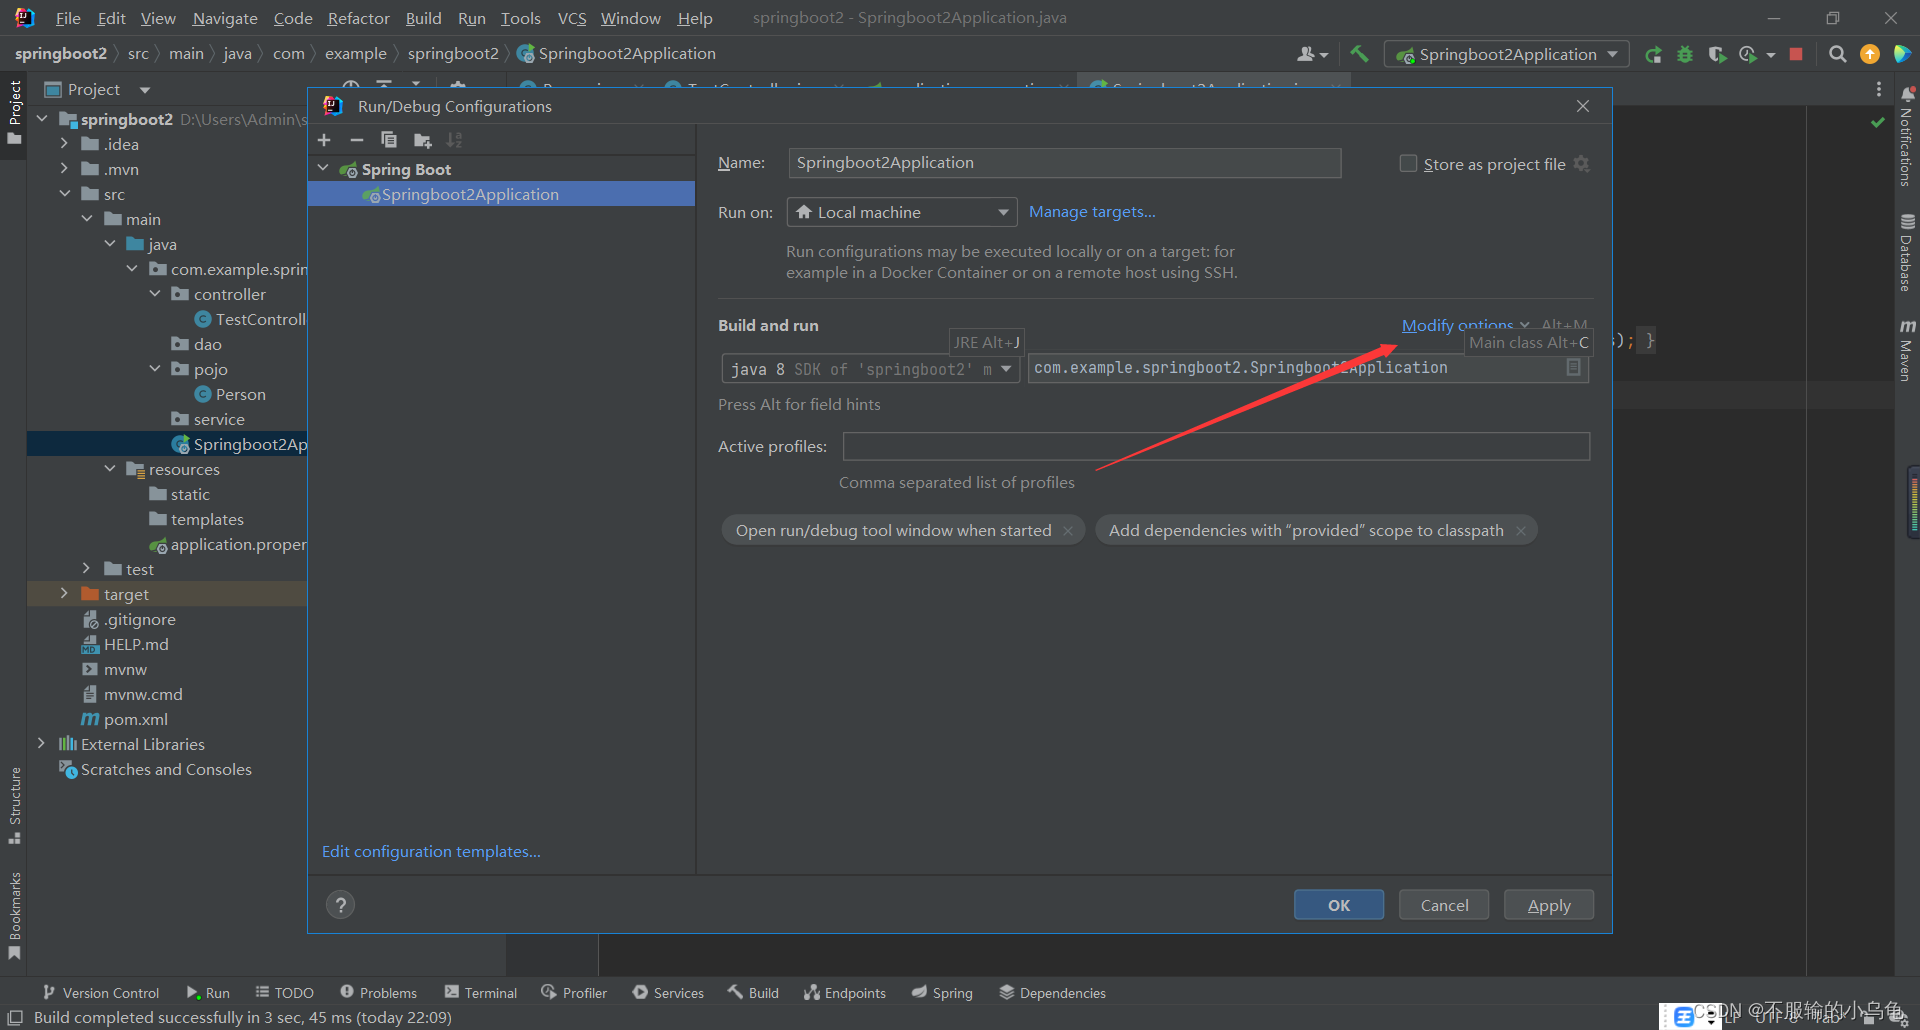1920x1030 pixels.
Task: Switch to the Problems tool tab
Action: click(x=378, y=992)
